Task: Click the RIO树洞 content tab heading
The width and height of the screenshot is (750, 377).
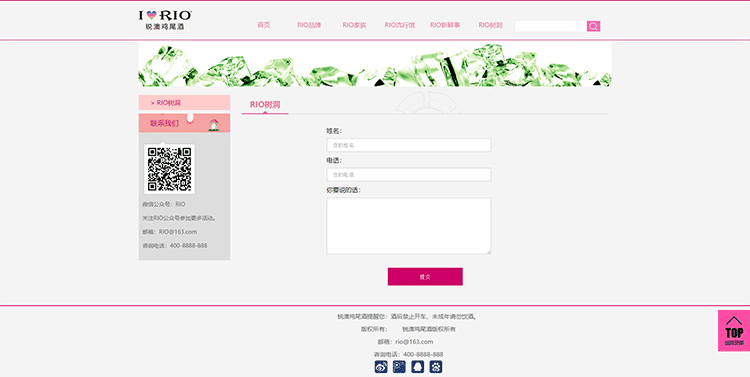Action: click(x=265, y=105)
